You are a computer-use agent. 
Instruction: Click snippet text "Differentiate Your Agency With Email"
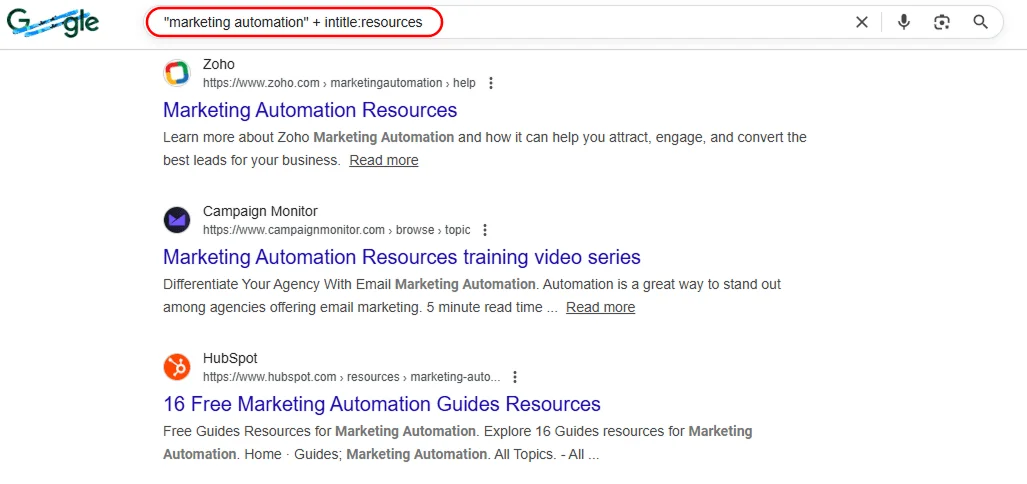(277, 285)
